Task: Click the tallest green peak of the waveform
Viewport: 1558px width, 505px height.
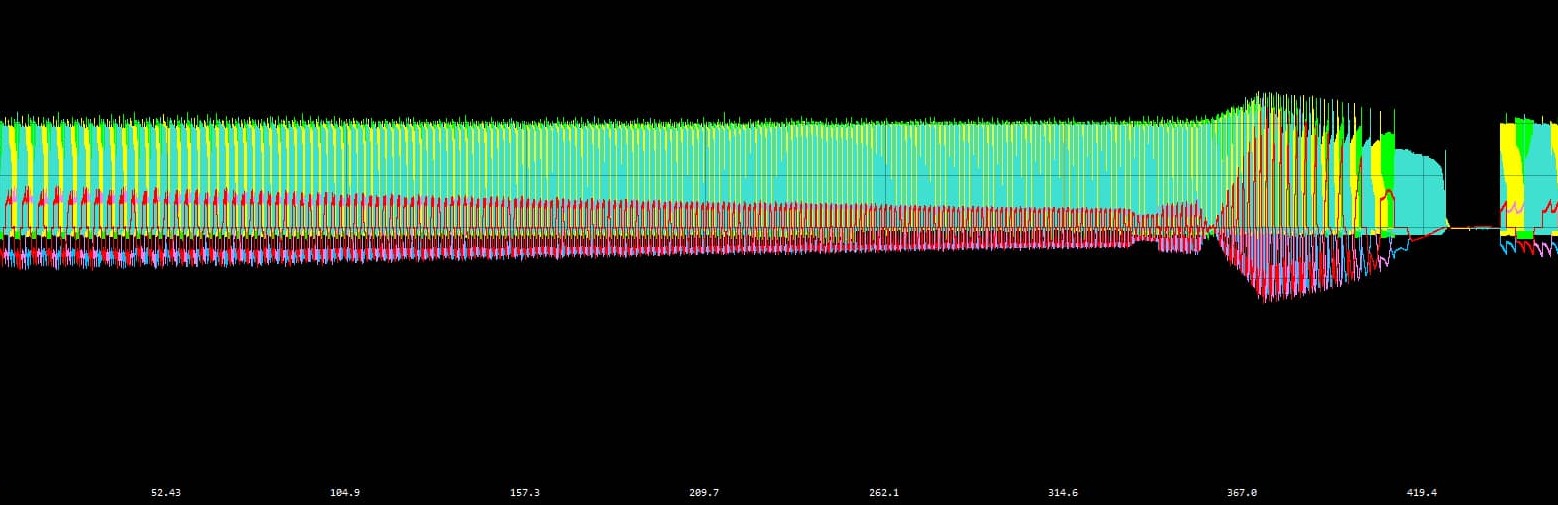Action: click(1262, 95)
